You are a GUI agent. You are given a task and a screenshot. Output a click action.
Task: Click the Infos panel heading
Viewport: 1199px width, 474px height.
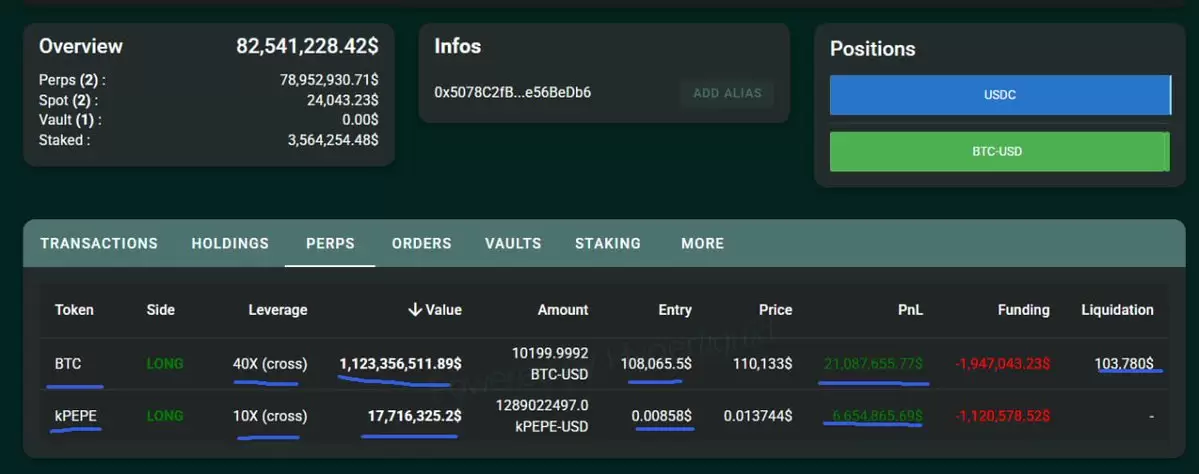pos(457,46)
